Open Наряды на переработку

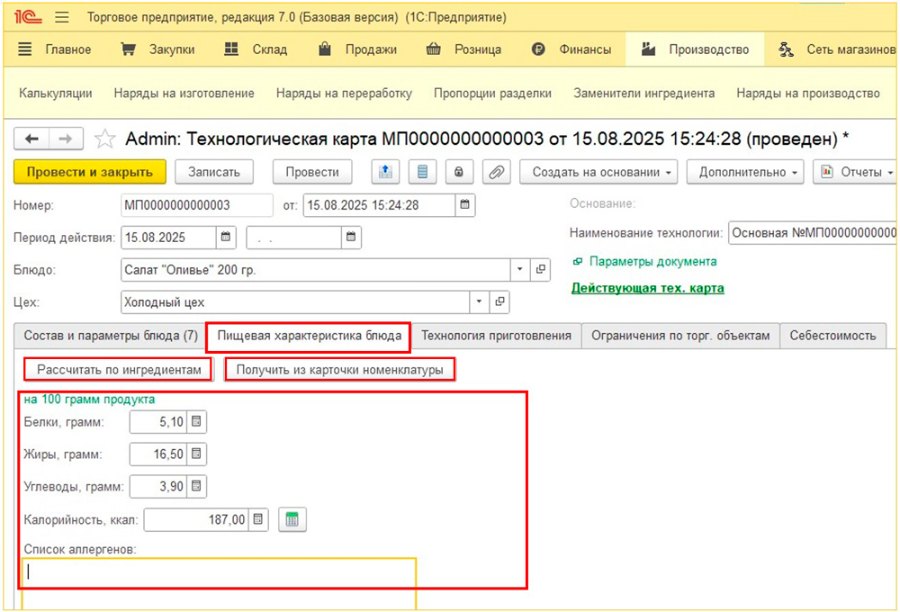point(344,93)
